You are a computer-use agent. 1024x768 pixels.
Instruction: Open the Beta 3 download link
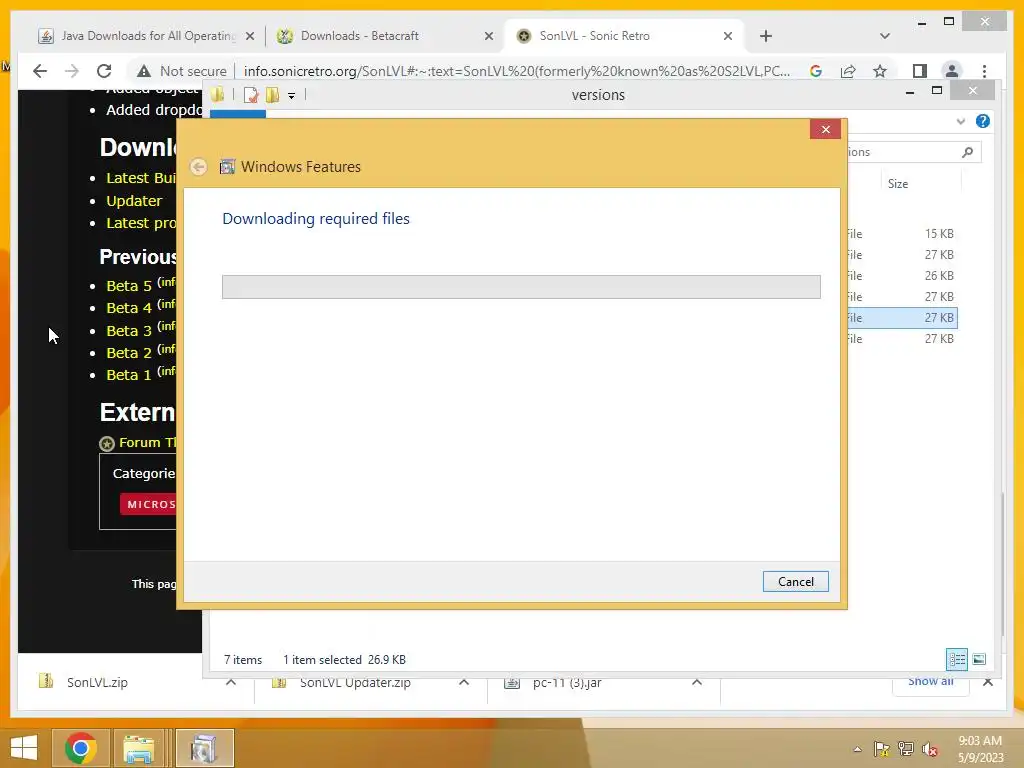click(129, 330)
